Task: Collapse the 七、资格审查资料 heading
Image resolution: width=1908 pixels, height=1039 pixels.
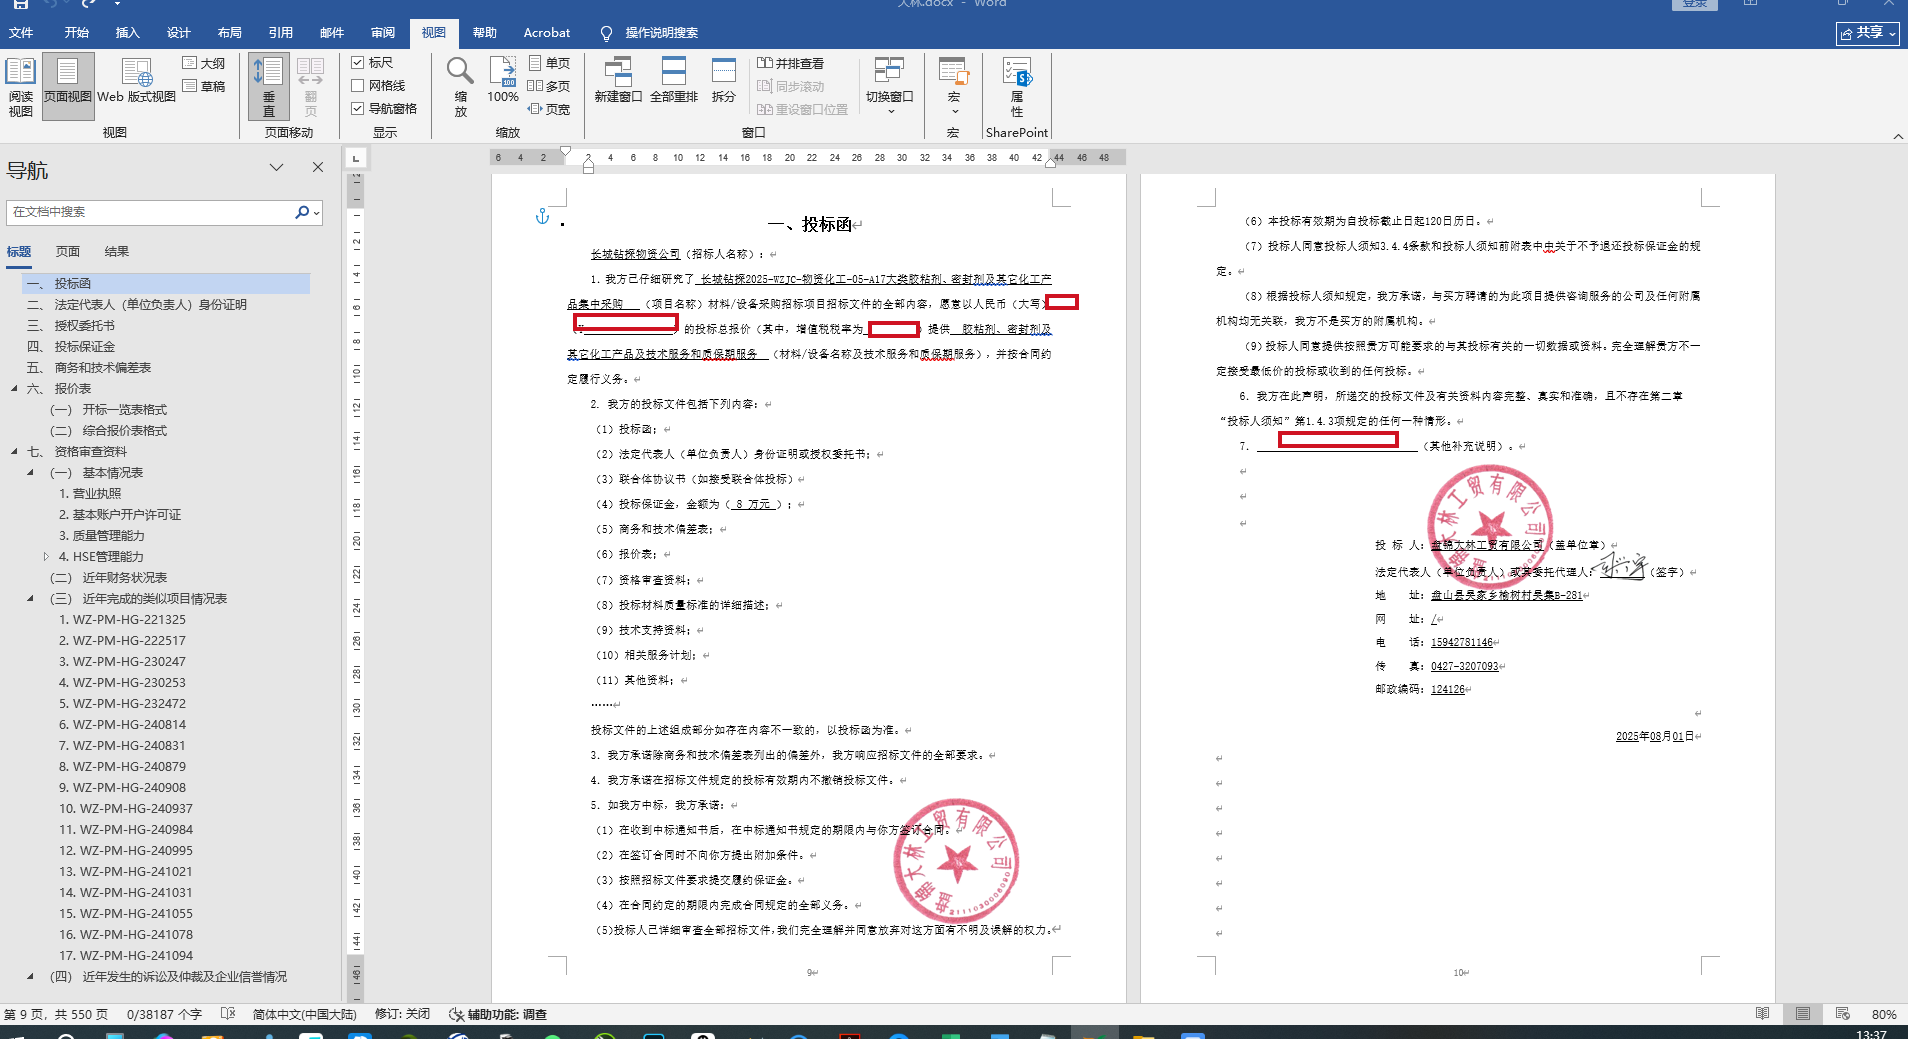Action: tap(14, 451)
